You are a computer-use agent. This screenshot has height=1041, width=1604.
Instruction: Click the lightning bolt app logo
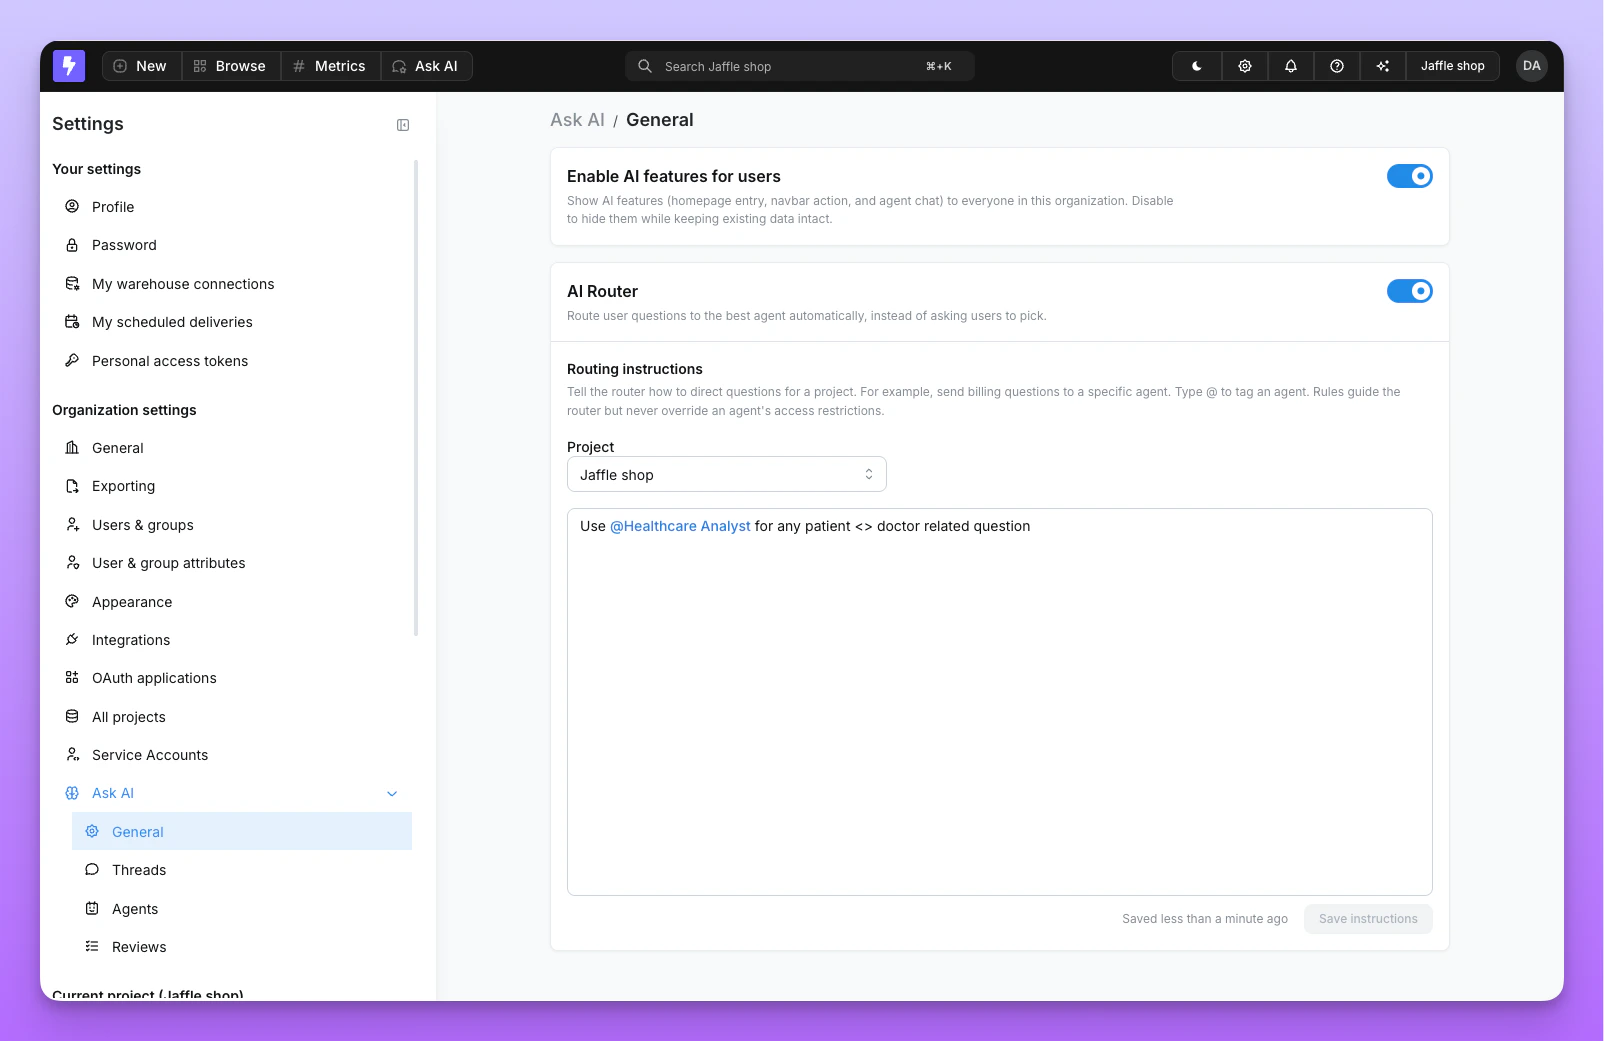click(x=69, y=66)
